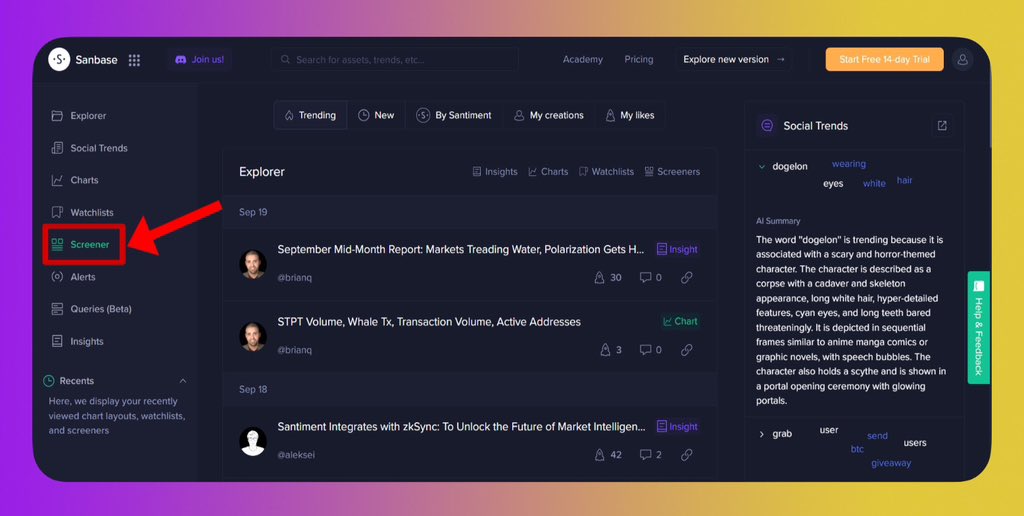Viewport: 1024px width, 516px height.
Task: Click brianq avatar on STPT post
Action: tap(253, 336)
